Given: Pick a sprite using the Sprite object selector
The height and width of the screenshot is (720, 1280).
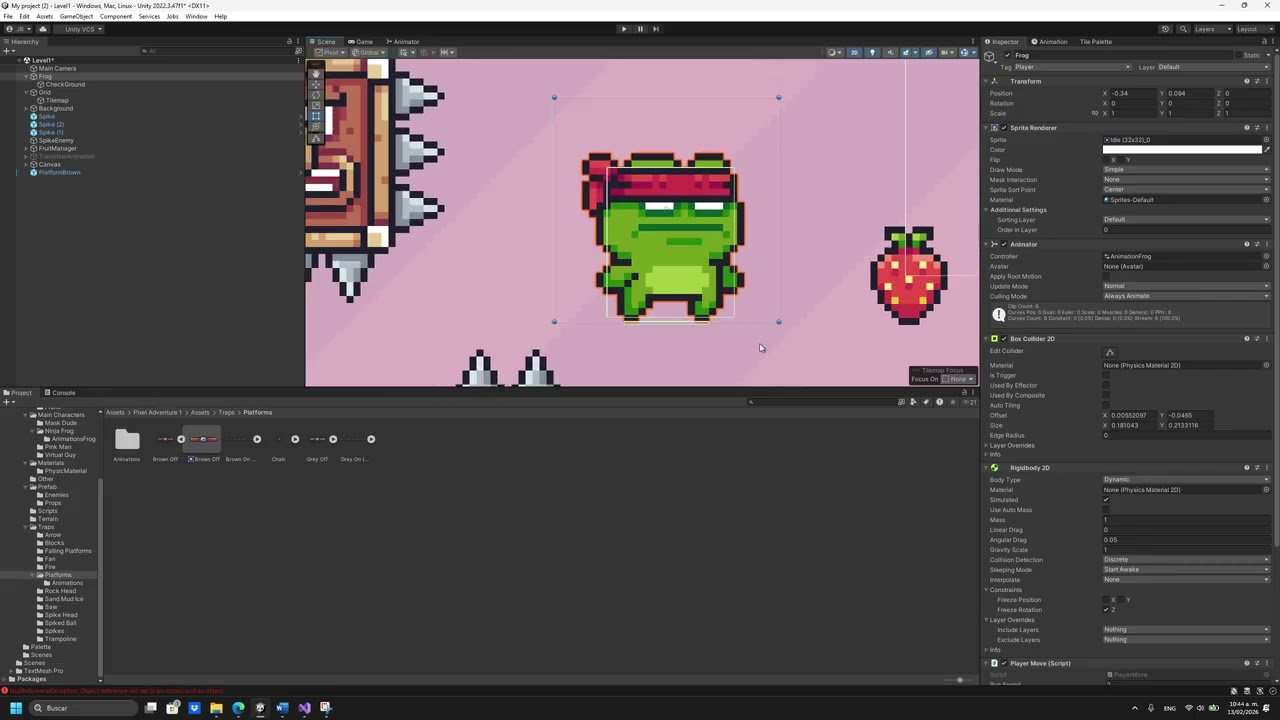Looking at the screenshot, I should click(1266, 140).
